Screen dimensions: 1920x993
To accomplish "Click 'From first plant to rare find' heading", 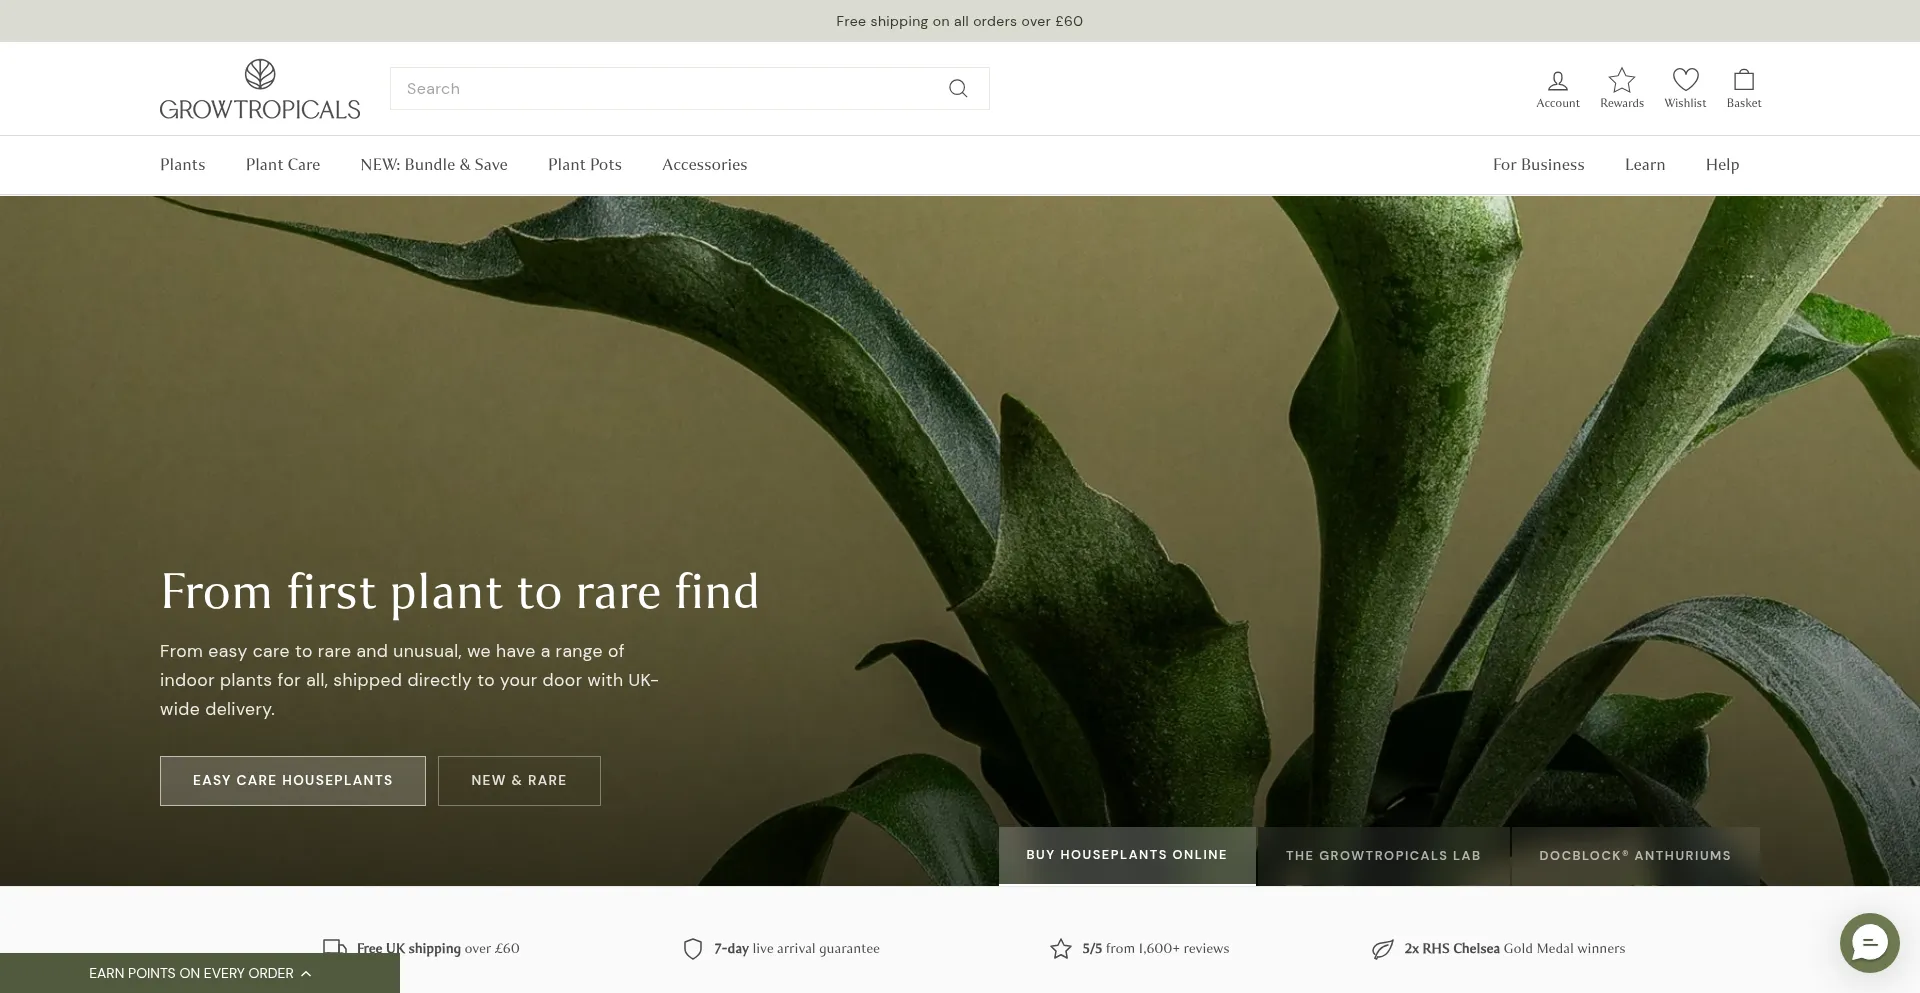I will tap(460, 592).
